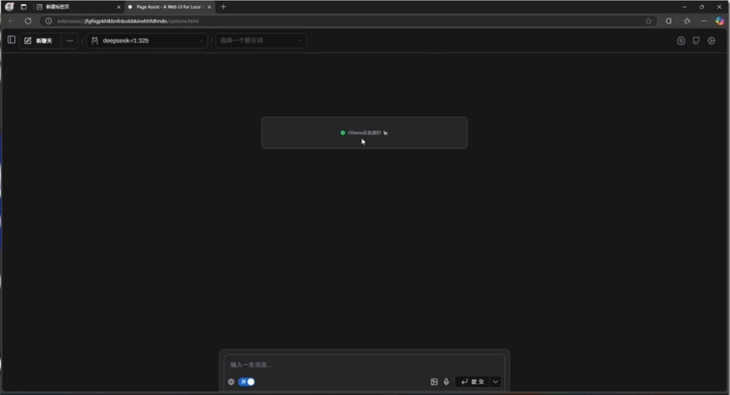The image size is (730, 395).
Task: Toggle the web search switch off
Action: (x=246, y=381)
